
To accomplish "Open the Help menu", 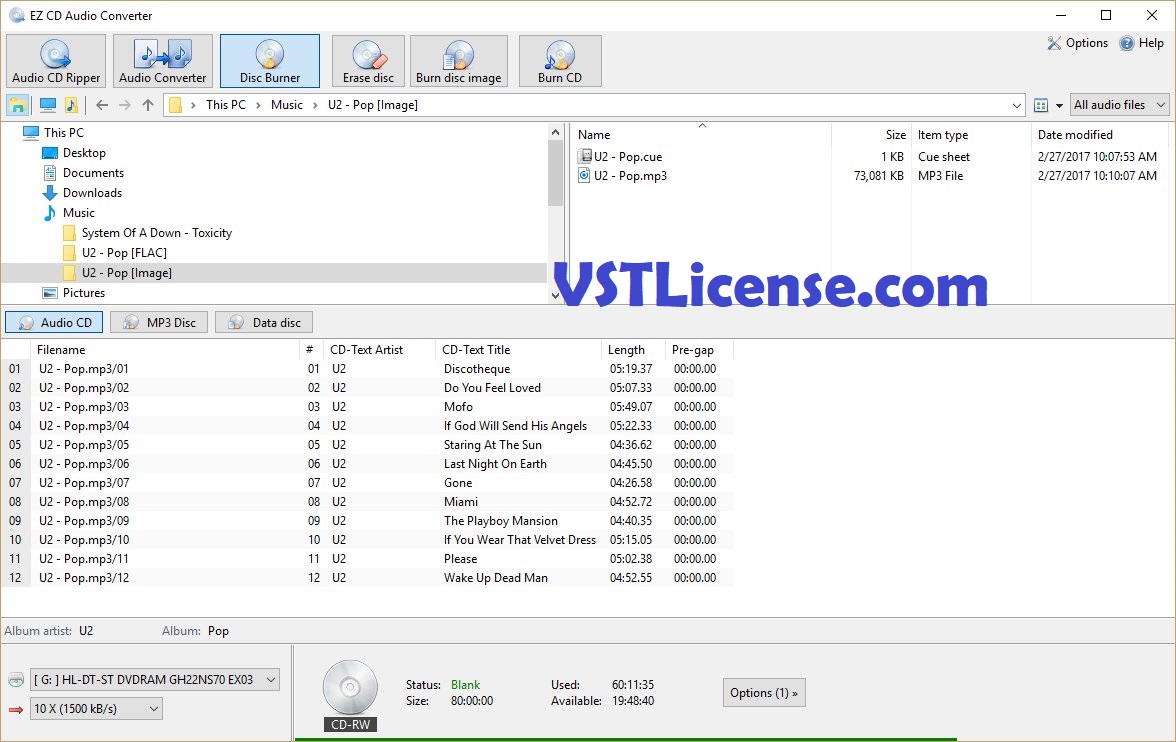I will pos(1142,43).
